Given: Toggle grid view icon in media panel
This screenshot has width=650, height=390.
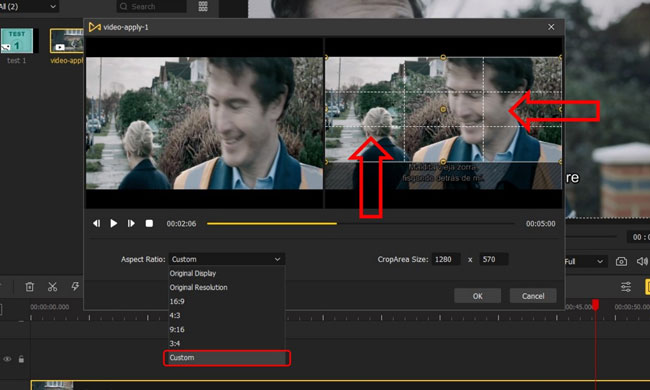Looking at the screenshot, I should [x=203, y=6].
